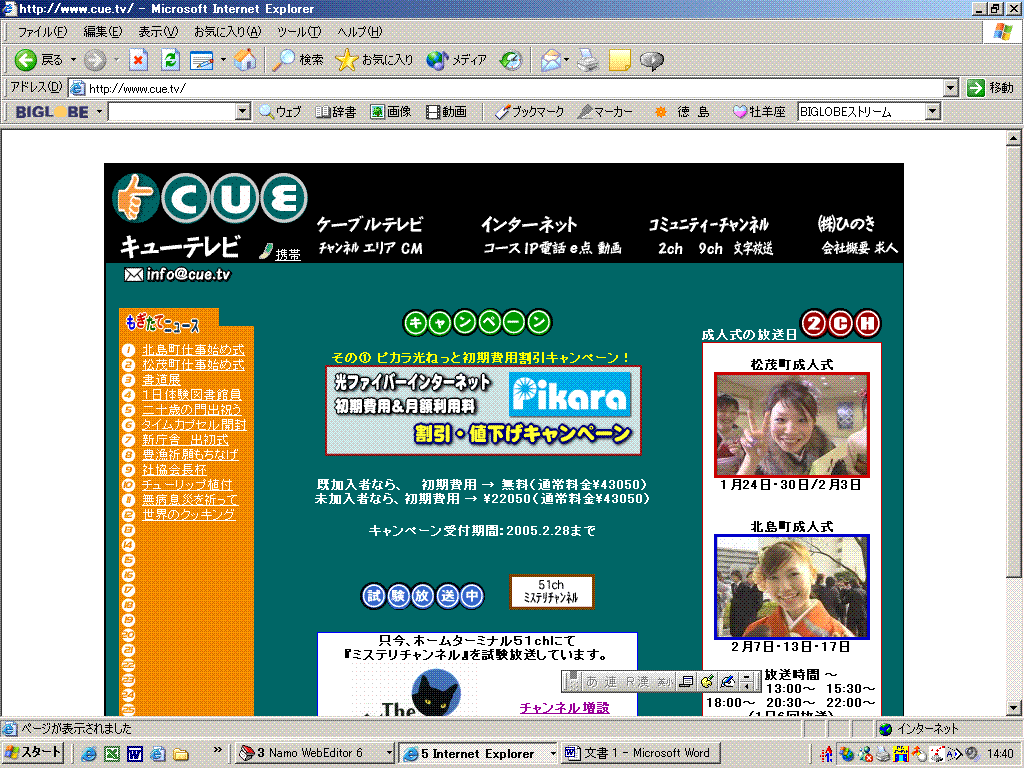Click the yellow note icon in the toolbar
Image resolution: width=1024 pixels, height=768 pixels.
pyautogui.click(x=619, y=60)
